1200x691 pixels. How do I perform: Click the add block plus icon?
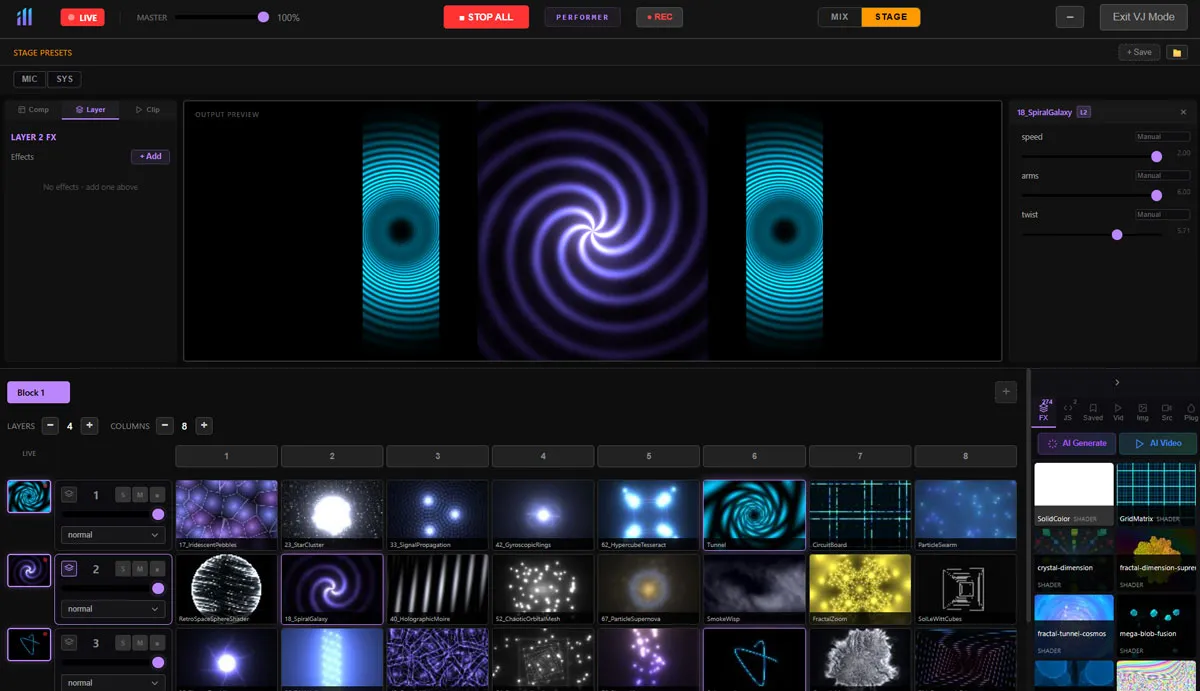pos(1006,392)
